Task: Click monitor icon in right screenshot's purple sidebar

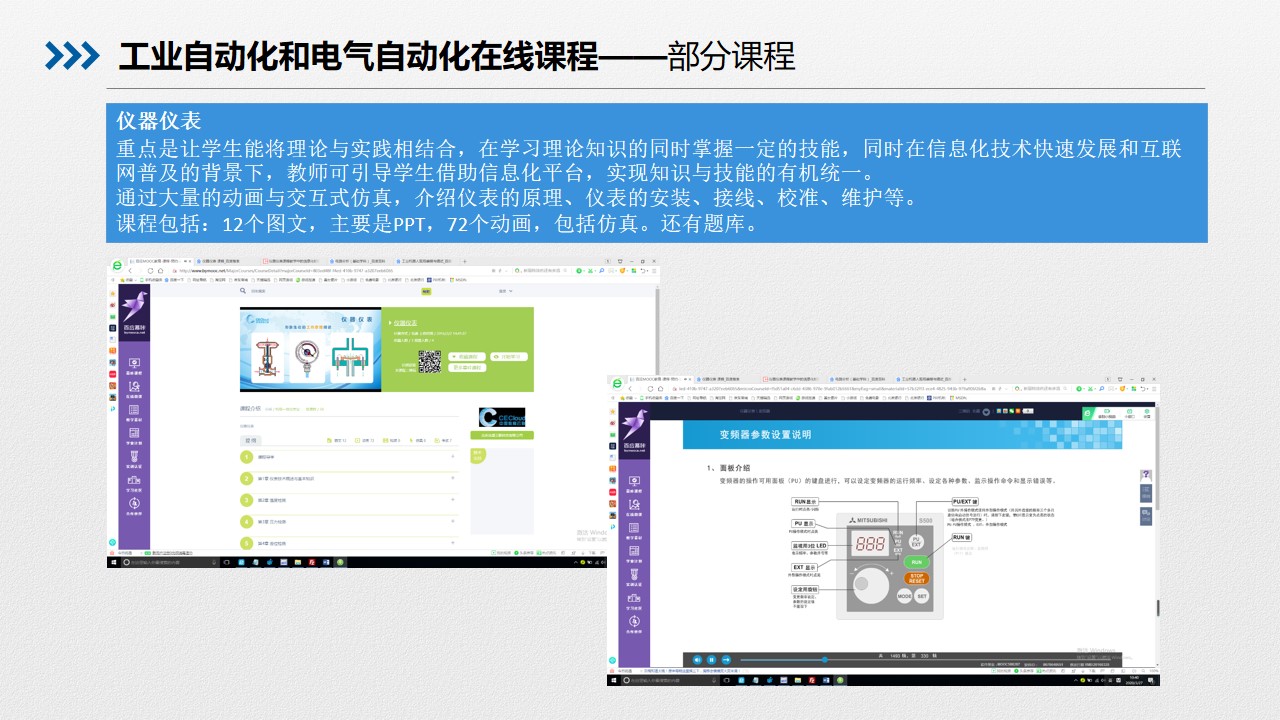Action: coord(634,480)
